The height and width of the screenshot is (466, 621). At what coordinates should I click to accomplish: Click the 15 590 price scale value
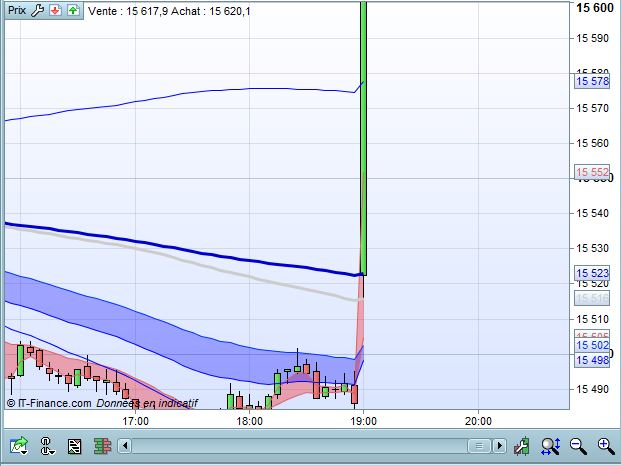592,38
